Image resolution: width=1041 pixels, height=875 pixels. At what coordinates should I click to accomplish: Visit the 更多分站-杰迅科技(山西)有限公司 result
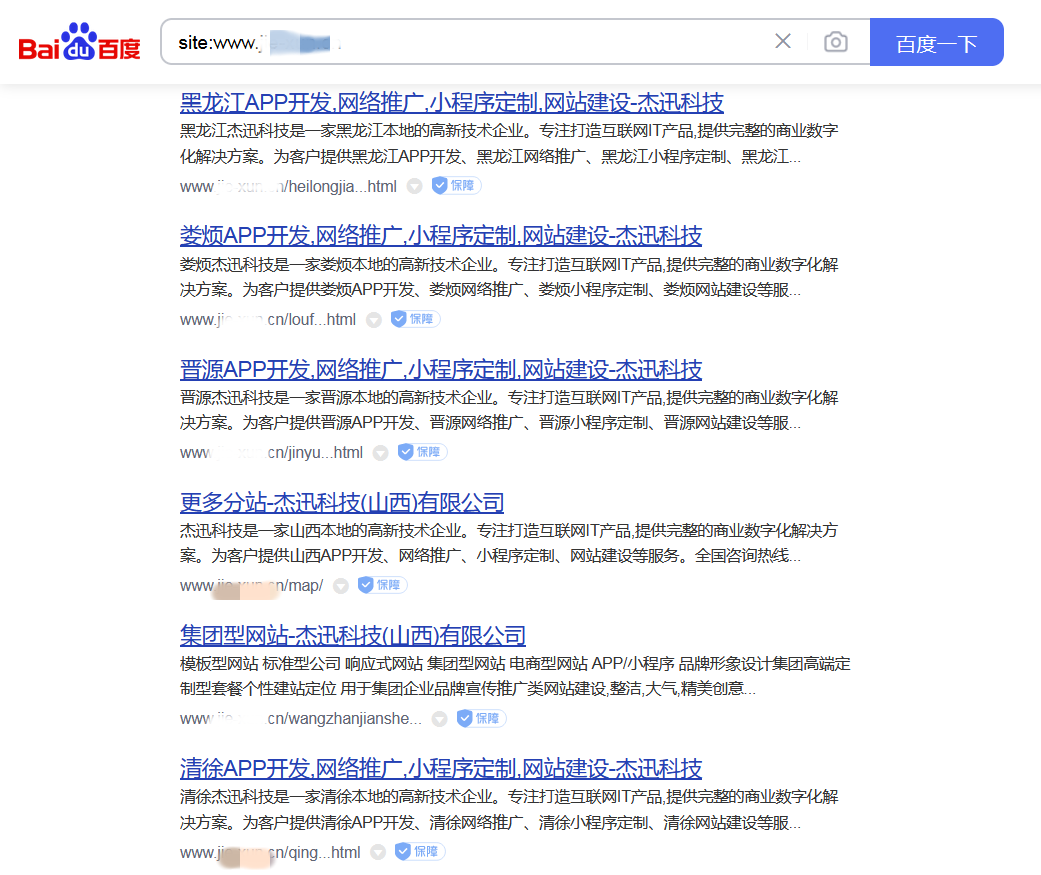coord(341,502)
